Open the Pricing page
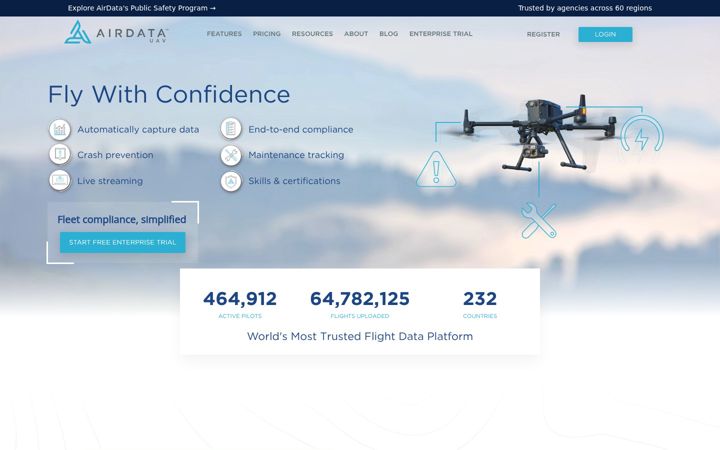The image size is (720, 450). pos(266,34)
